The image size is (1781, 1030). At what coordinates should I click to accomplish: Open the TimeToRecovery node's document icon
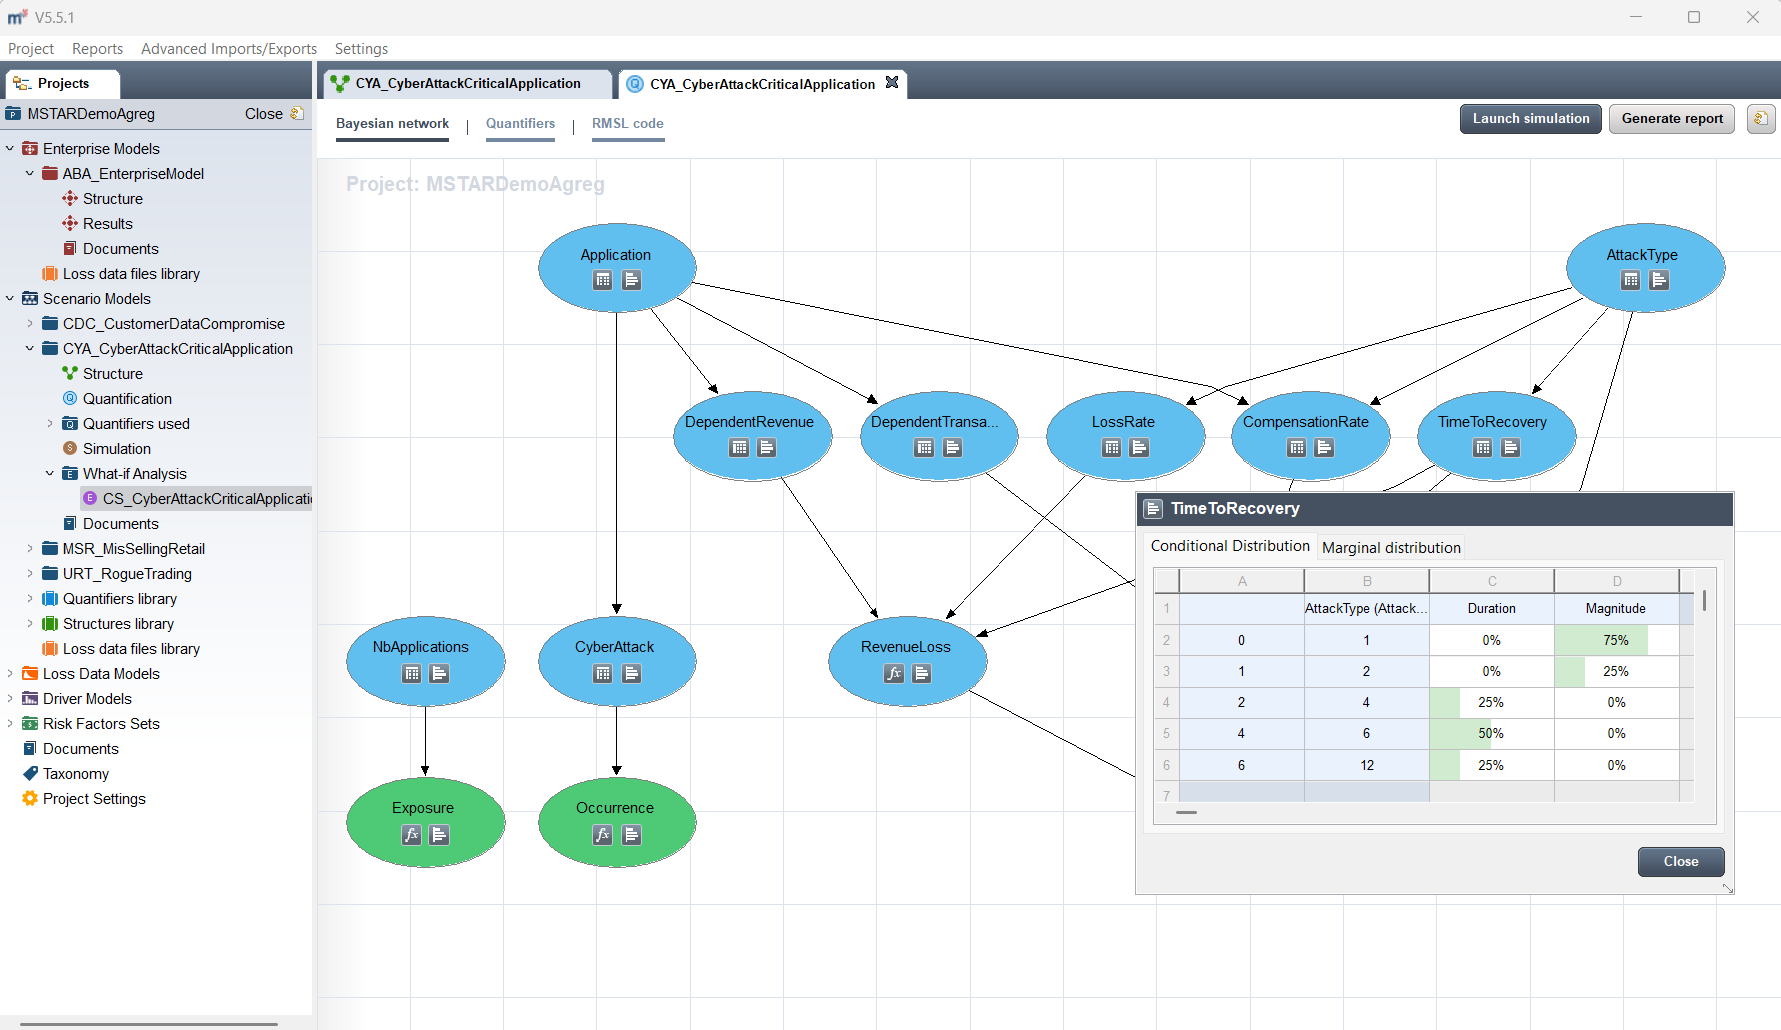coord(1511,447)
